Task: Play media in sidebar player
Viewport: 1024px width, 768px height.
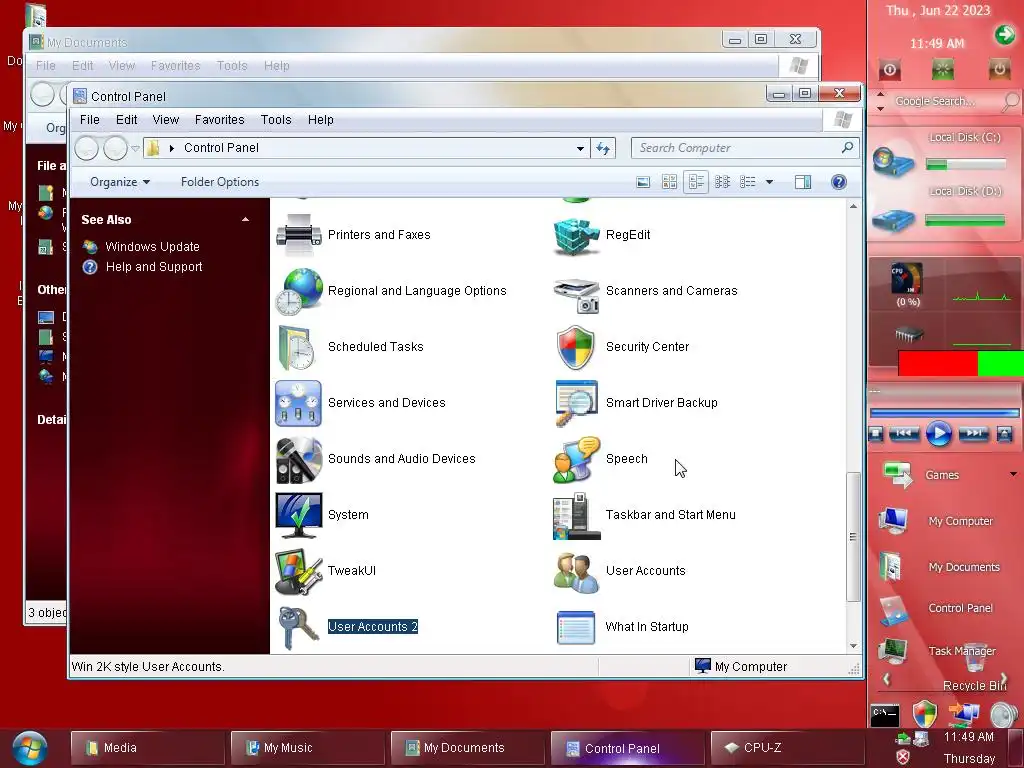Action: (938, 433)
